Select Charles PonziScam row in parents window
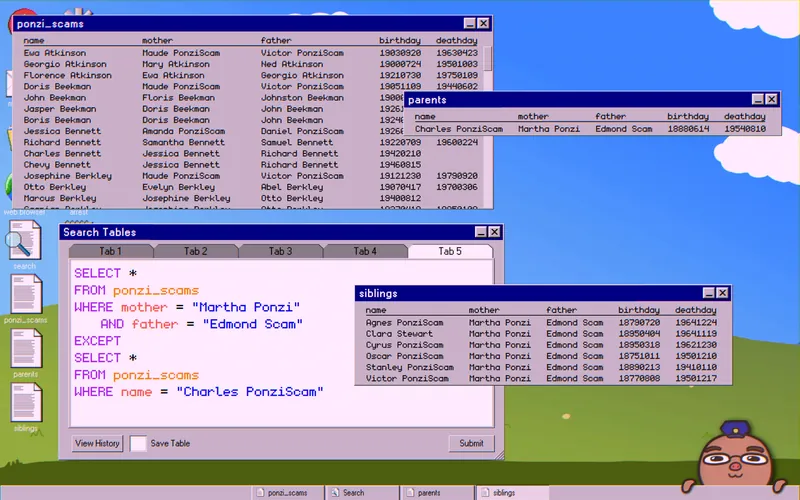 pyautogui.click(x=590, y=129)
